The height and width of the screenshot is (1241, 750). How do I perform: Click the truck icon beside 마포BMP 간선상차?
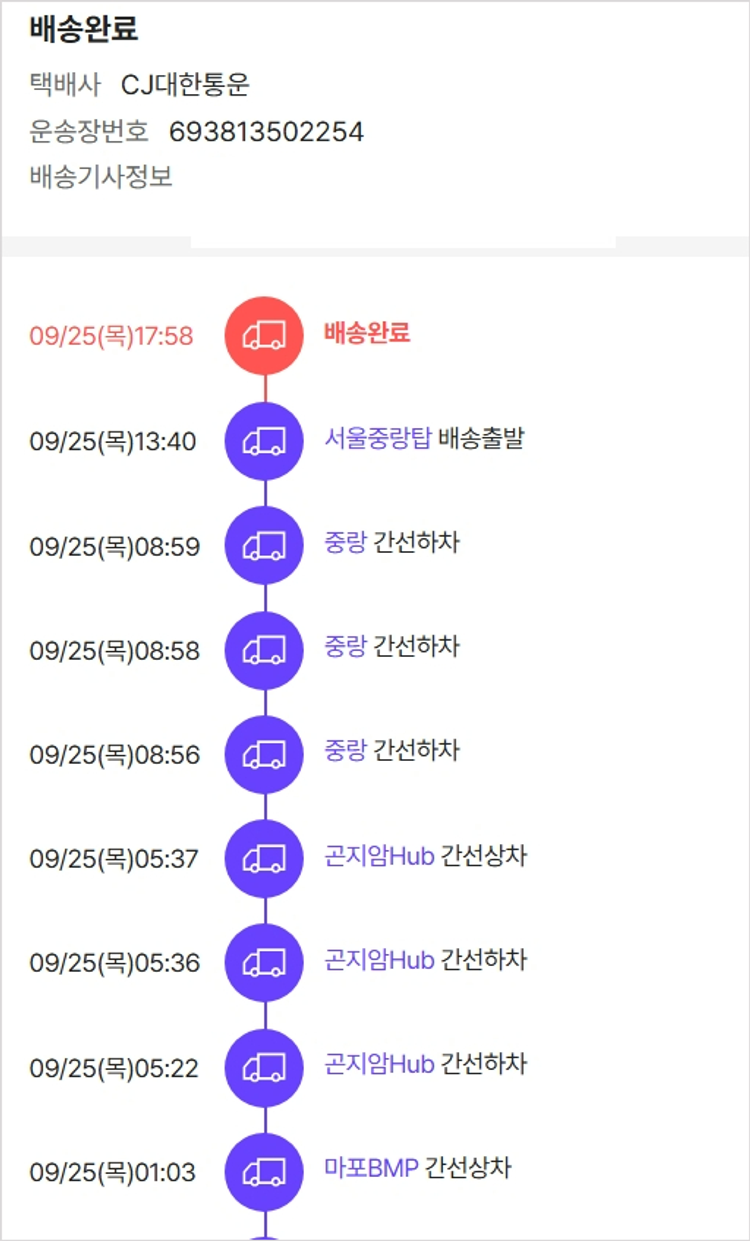click(264, 1171)
